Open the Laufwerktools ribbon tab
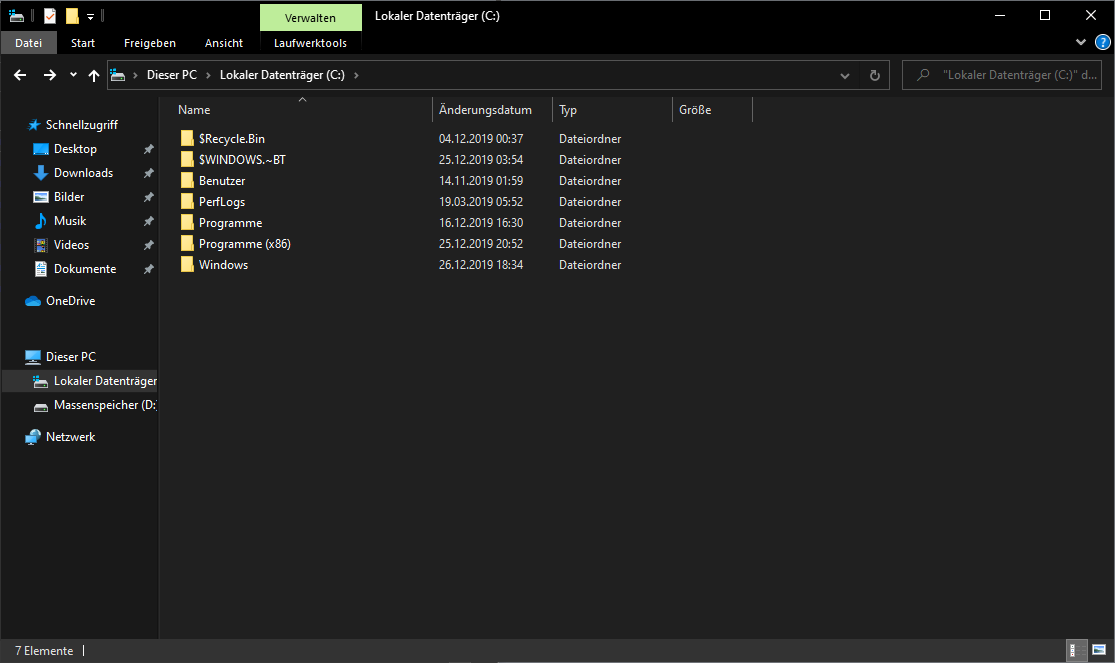1115x663 pixels. (311, 43)
